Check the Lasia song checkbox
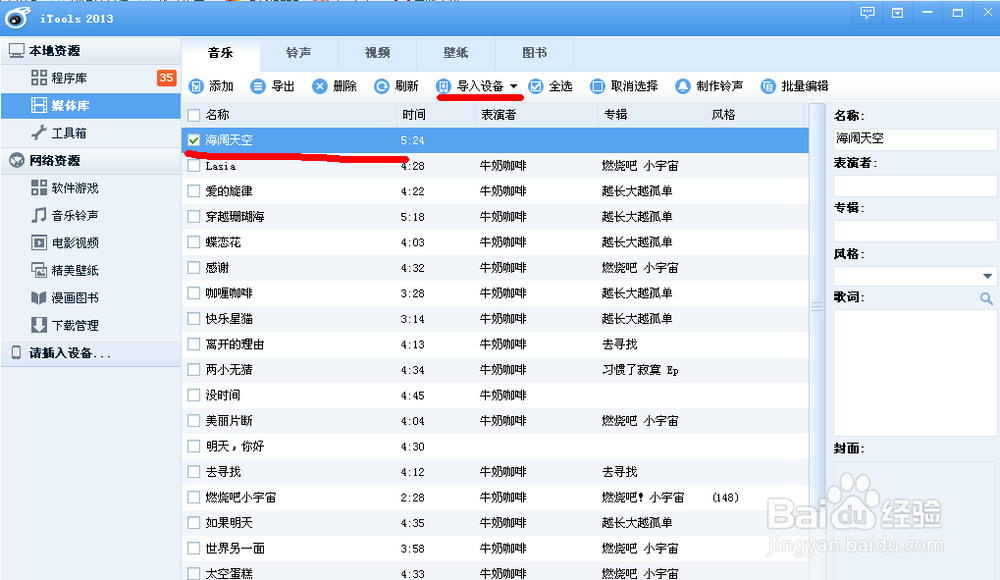 (194, 166)
